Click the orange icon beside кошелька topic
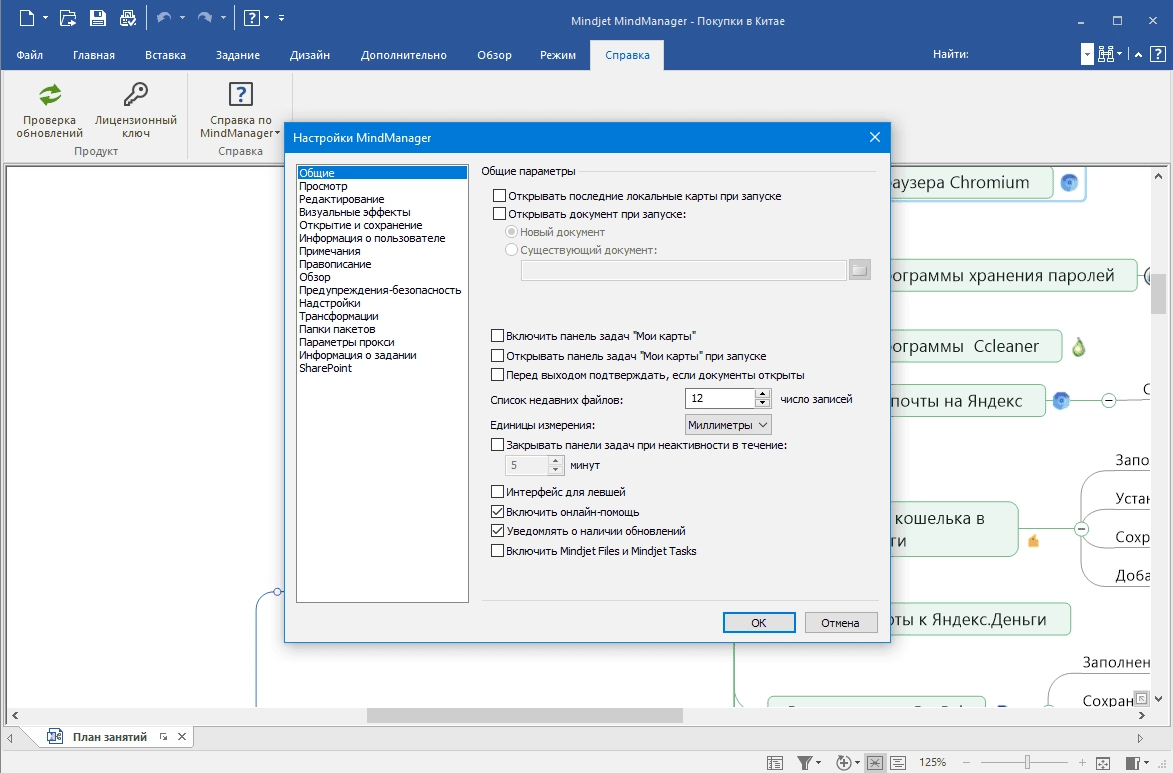 pyautogui.click(x=1033, y=541)
